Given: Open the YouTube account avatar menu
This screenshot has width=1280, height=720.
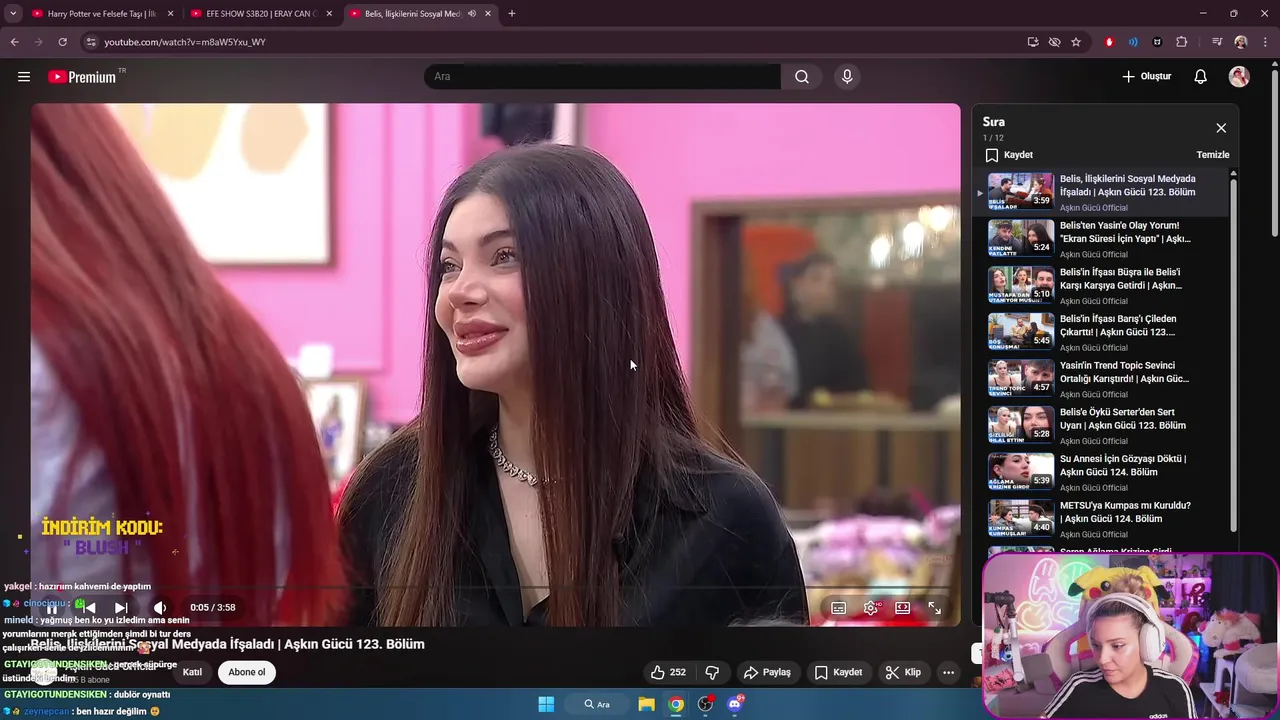Looking at the screenshot, I should pyautogui.click(x=1239, y=77).
